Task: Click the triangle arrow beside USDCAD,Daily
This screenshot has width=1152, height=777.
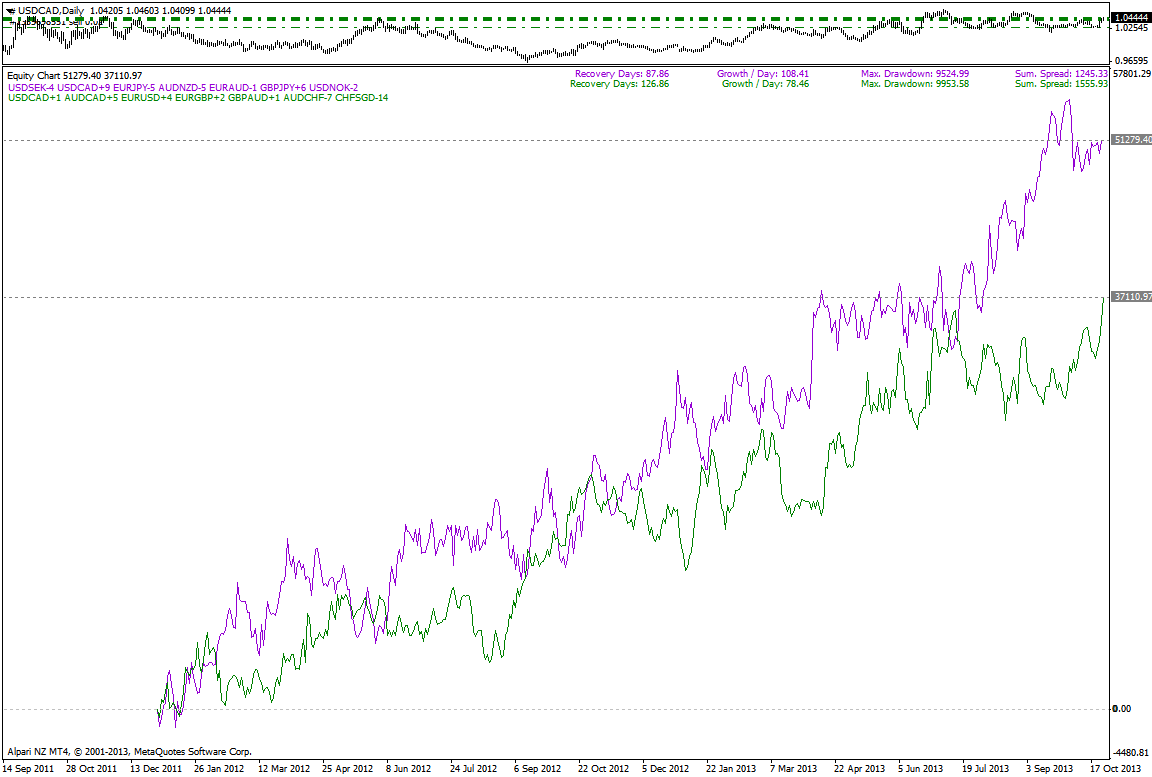Action: pyautogui.click(x=8, y=9)
